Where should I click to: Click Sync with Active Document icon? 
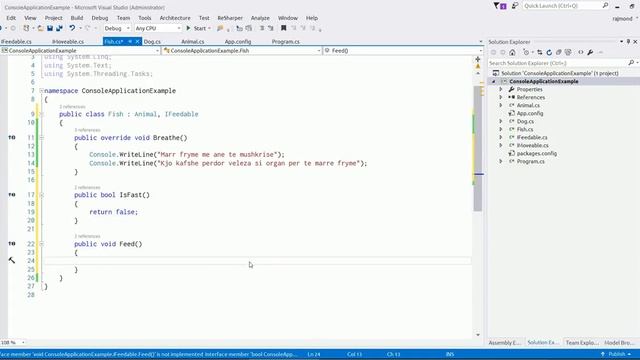[540, 52]
